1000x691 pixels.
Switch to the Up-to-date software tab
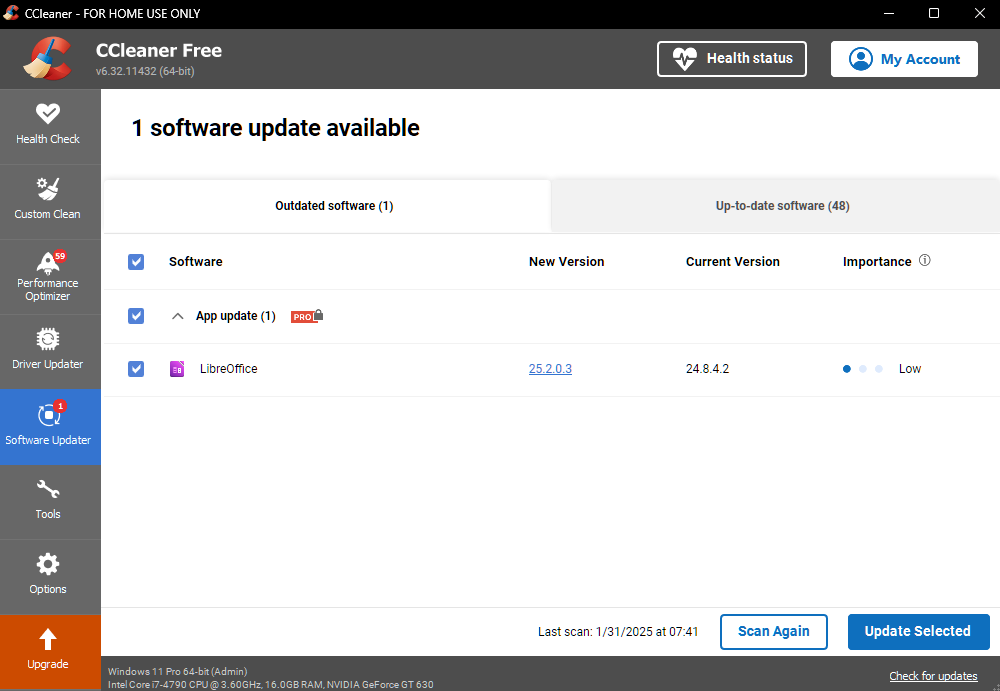click(776, 206)
